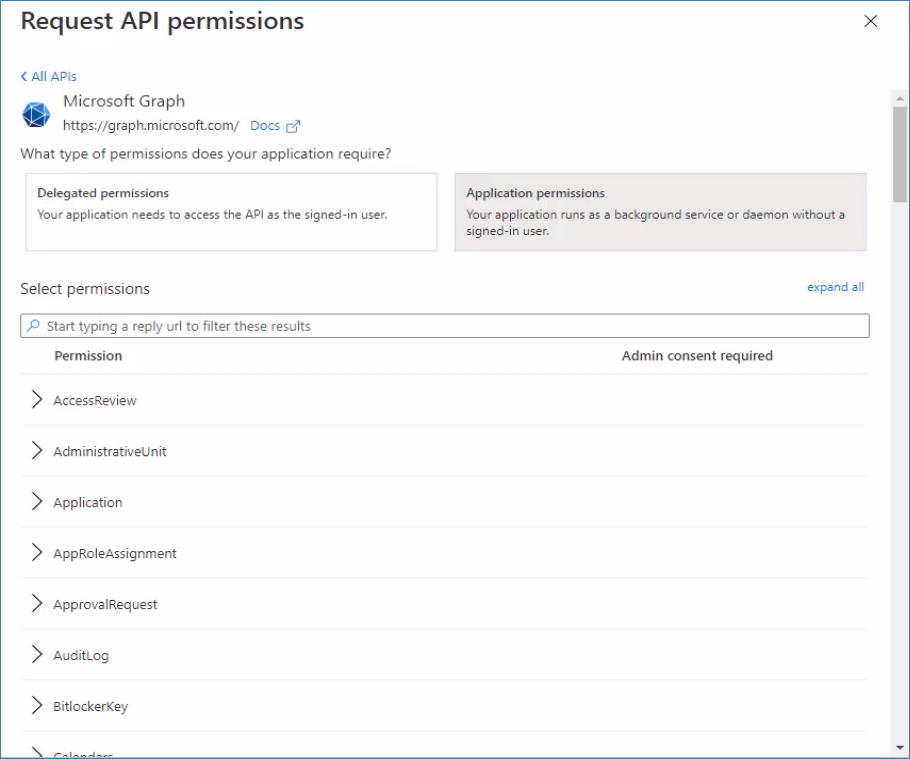Expand the BitlockerKey permissions chevron

37,706
